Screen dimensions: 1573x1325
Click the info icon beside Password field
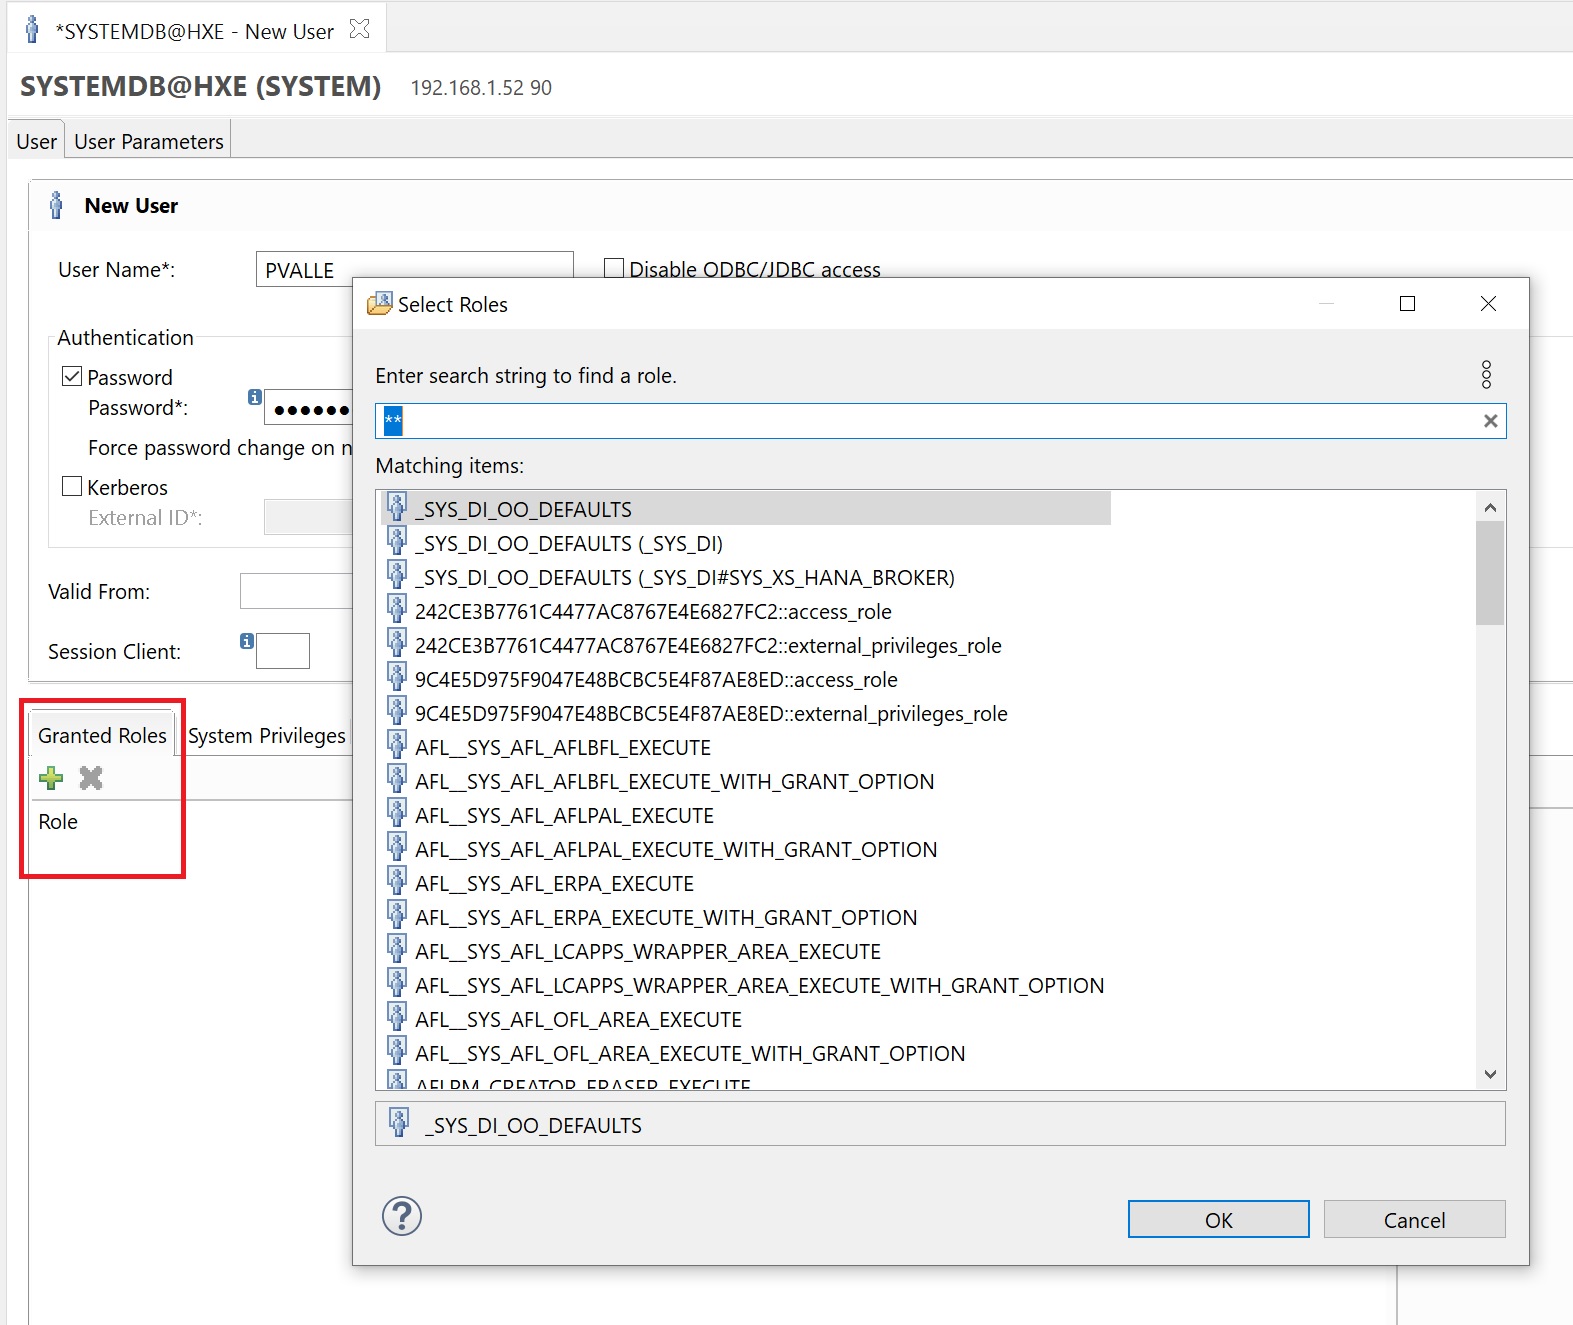click(x=255, y=397)
